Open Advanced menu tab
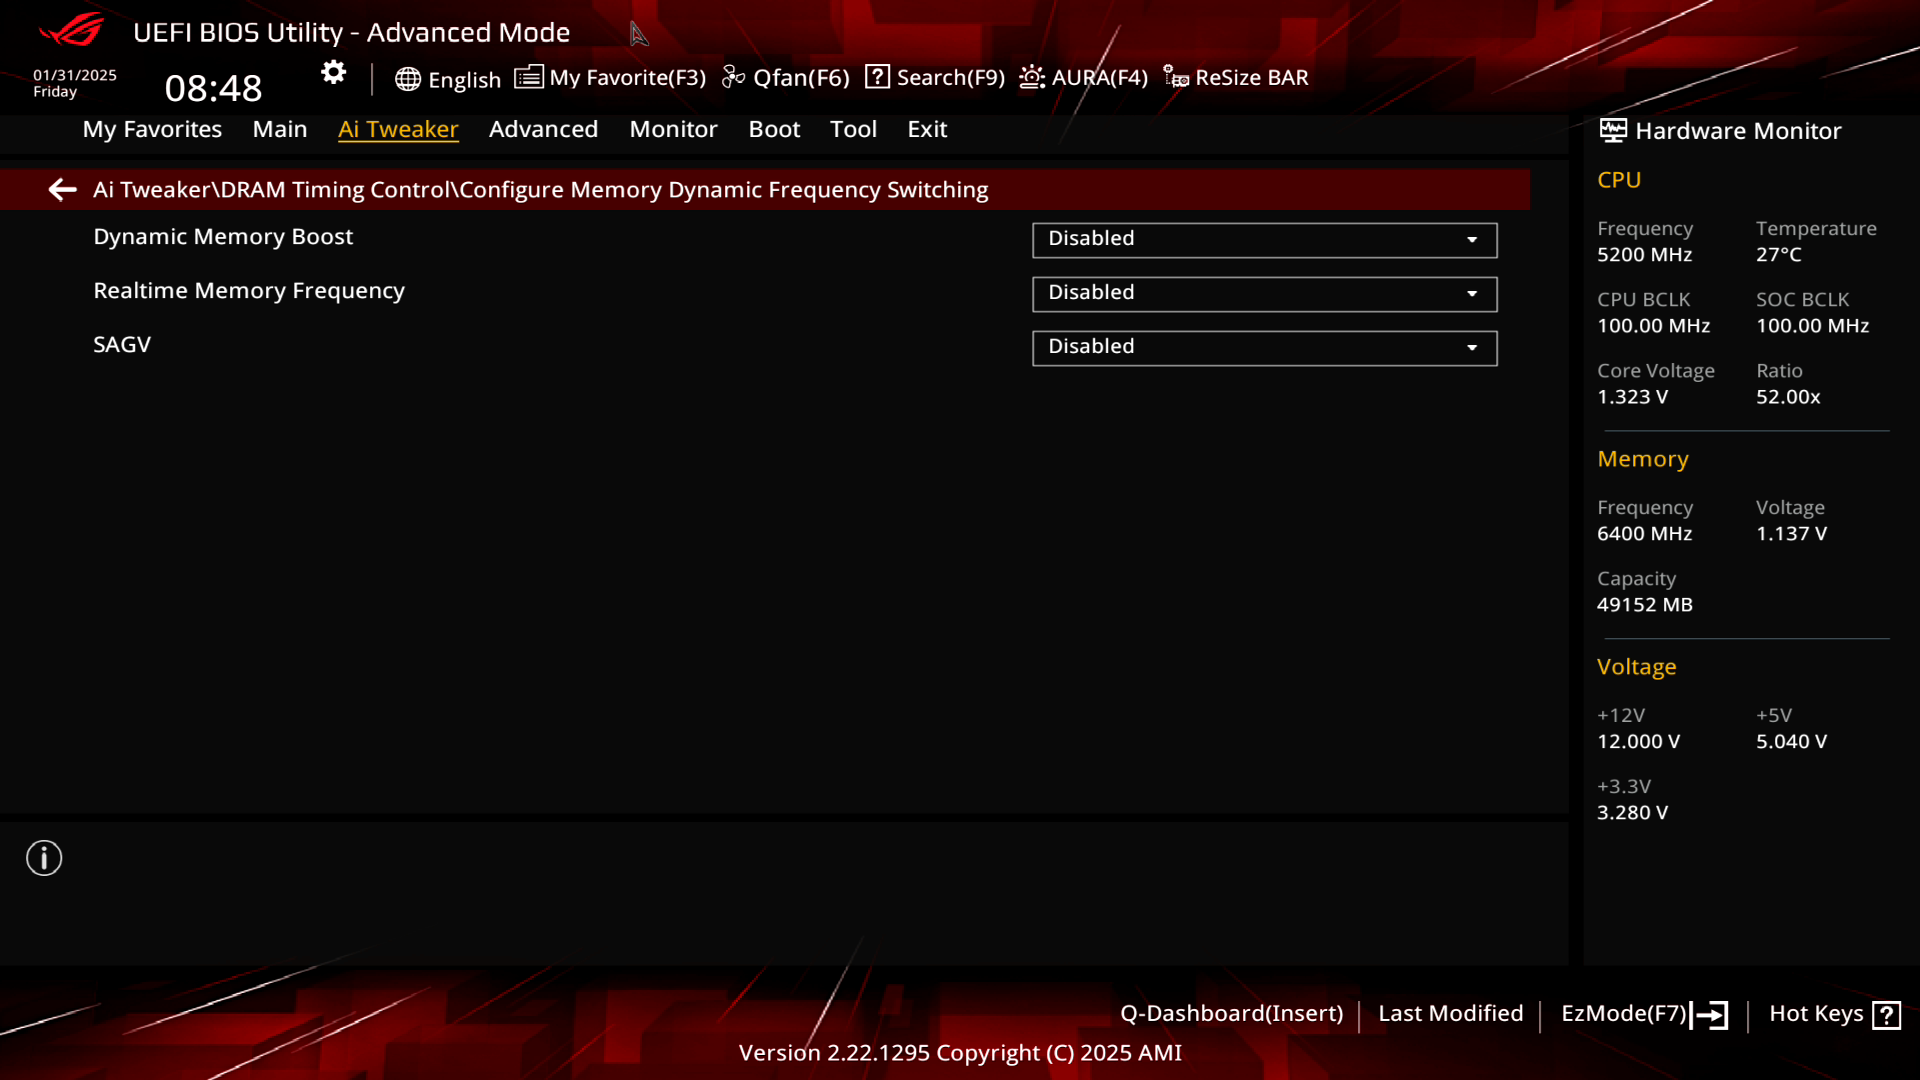This screenshot has height=1080, width=1920. click(x=543, y=128)
